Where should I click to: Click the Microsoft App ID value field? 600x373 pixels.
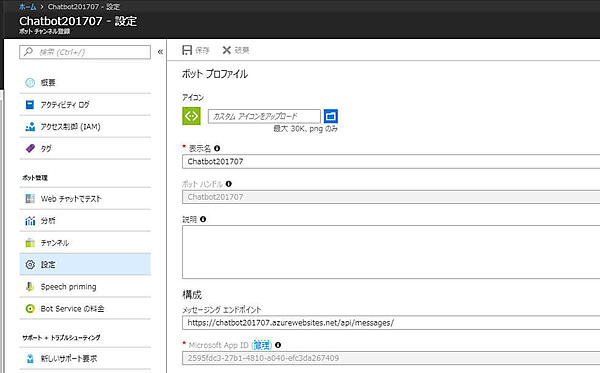(391, 358)
